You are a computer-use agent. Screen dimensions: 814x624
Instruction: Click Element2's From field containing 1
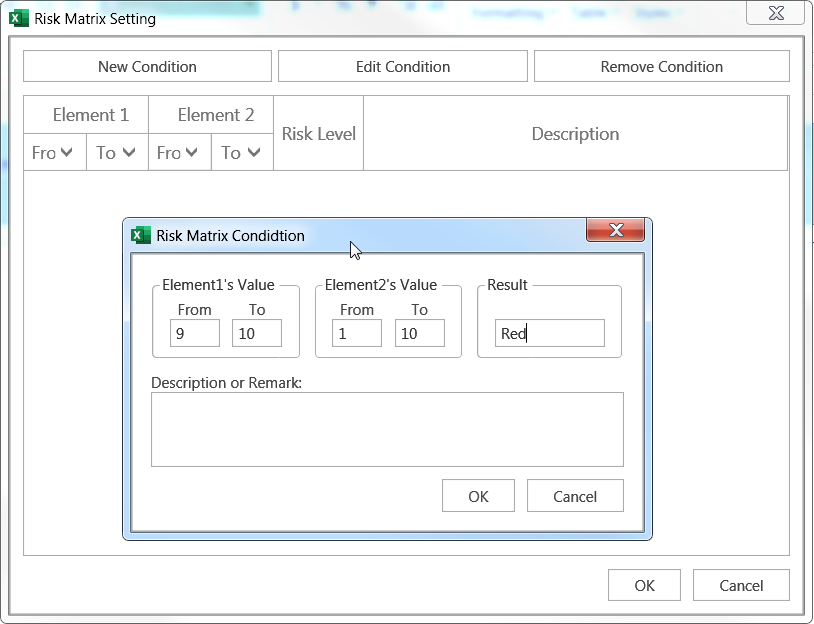pos(357,334)
